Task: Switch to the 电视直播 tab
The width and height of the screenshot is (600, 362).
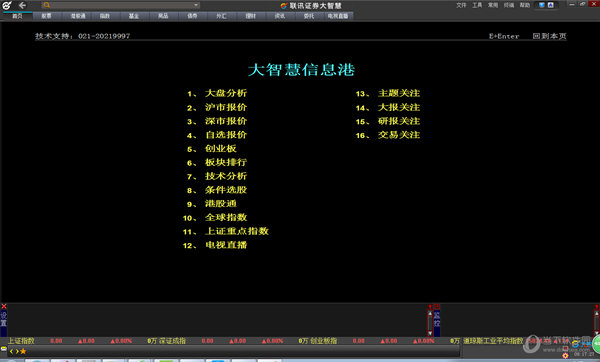Action: tap(338, 16)
